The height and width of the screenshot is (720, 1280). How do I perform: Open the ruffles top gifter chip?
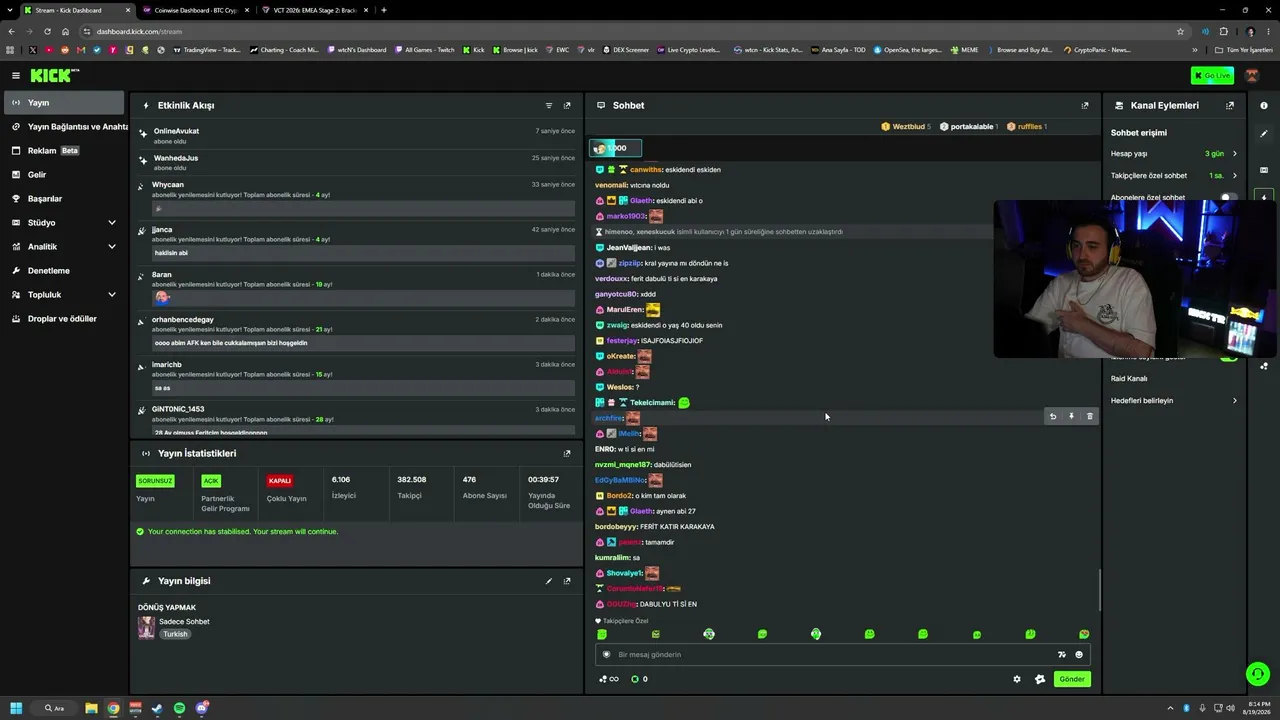point(1029,127)
